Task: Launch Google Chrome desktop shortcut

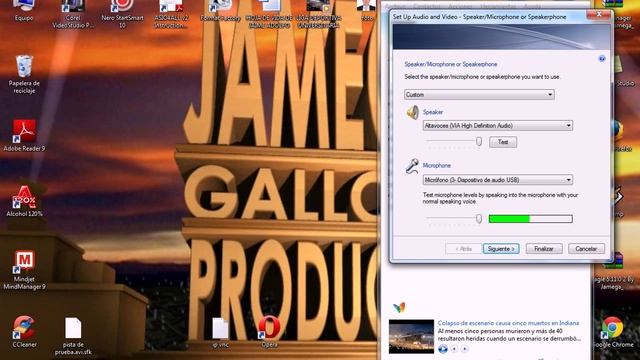Action: [613, 331]
